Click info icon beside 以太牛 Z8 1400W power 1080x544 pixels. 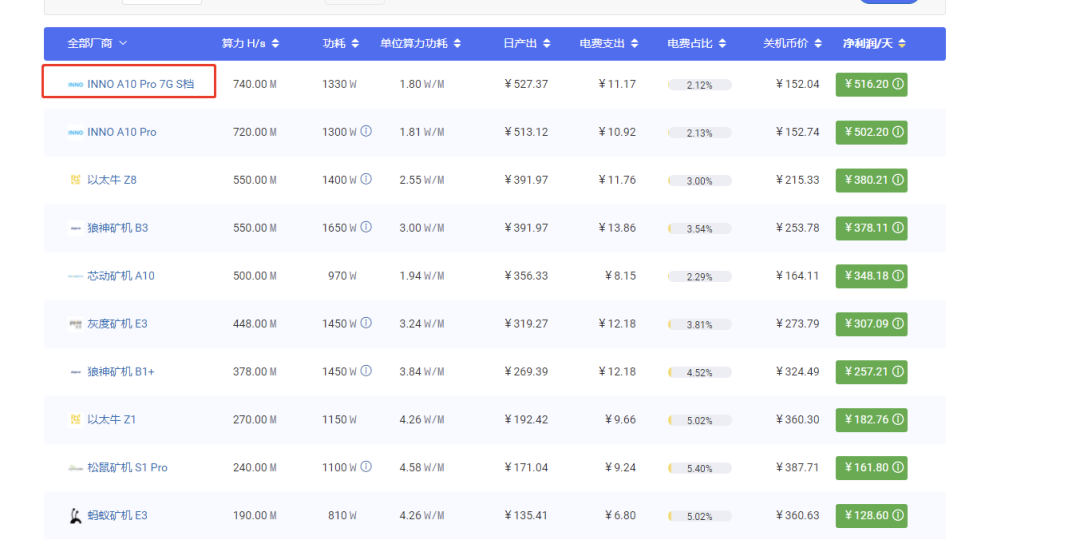tap(366, 179)
